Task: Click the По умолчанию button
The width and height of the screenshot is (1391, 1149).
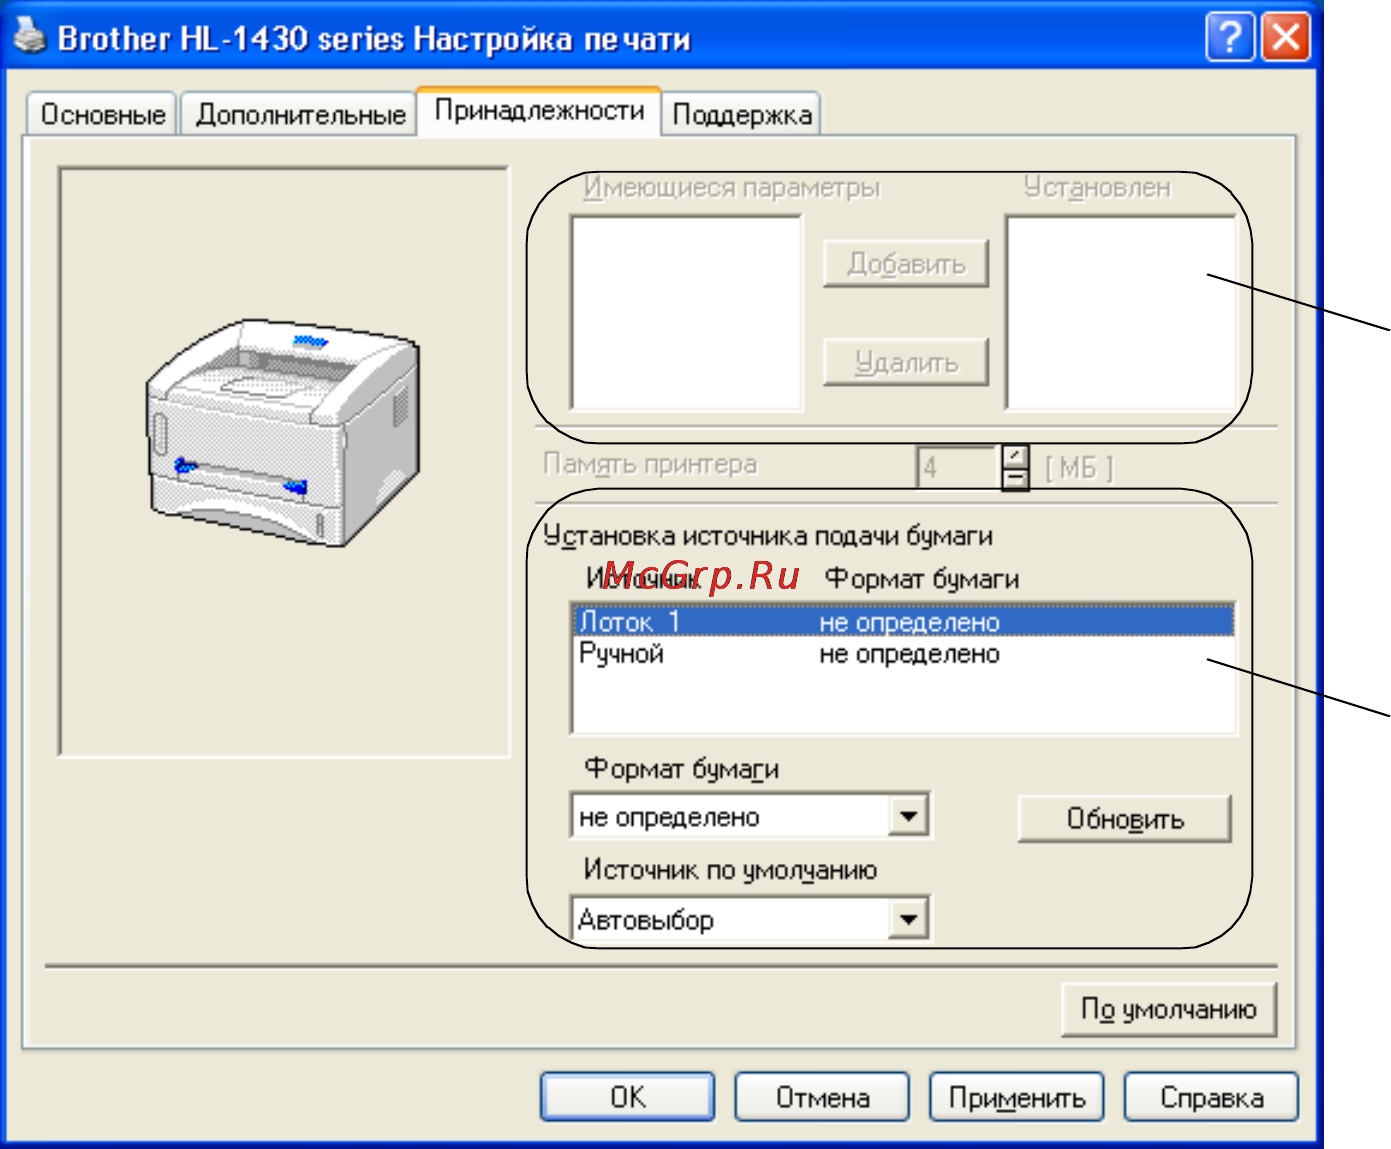Action: [1169, 1010]
